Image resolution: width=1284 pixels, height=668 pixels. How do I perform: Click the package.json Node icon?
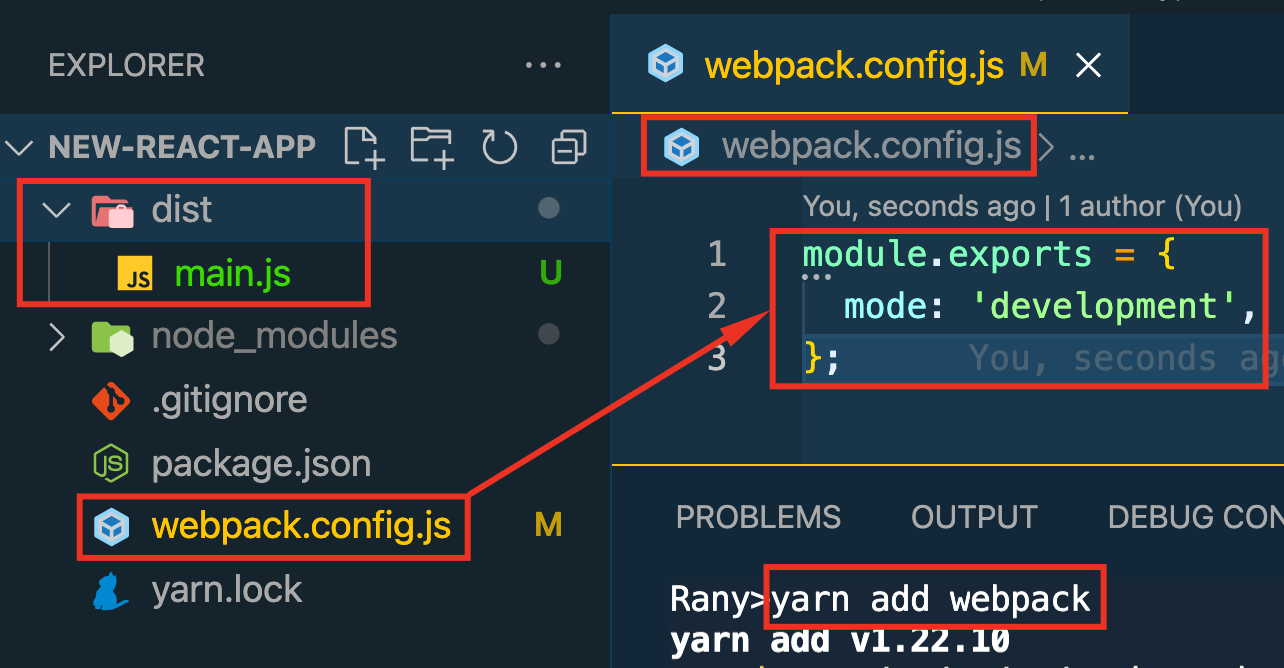tap(110, 463)
